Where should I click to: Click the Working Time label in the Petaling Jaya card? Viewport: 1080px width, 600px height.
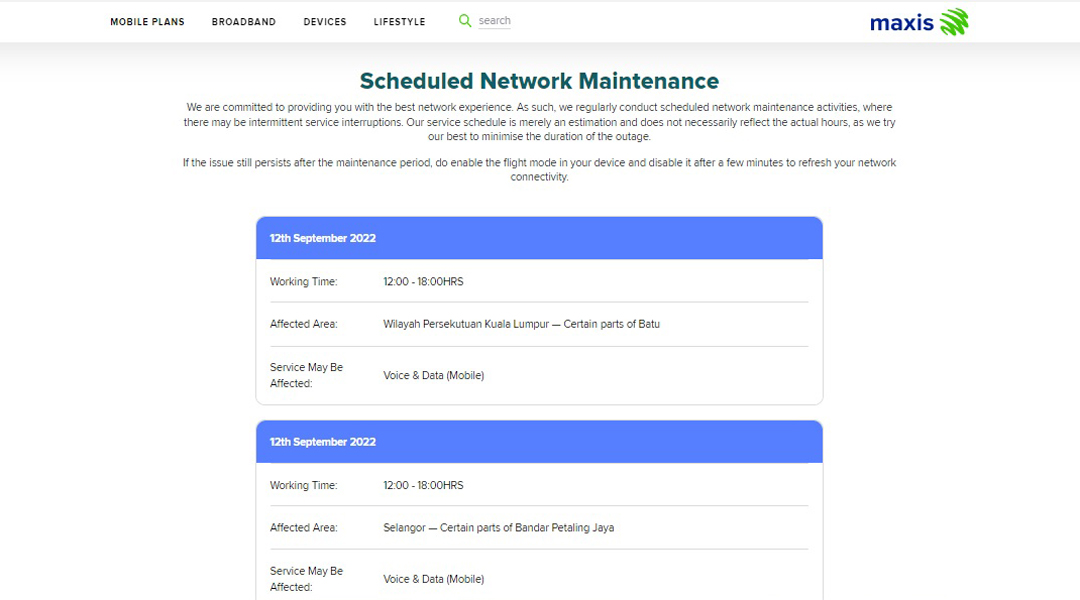click(x=304, y=486)
